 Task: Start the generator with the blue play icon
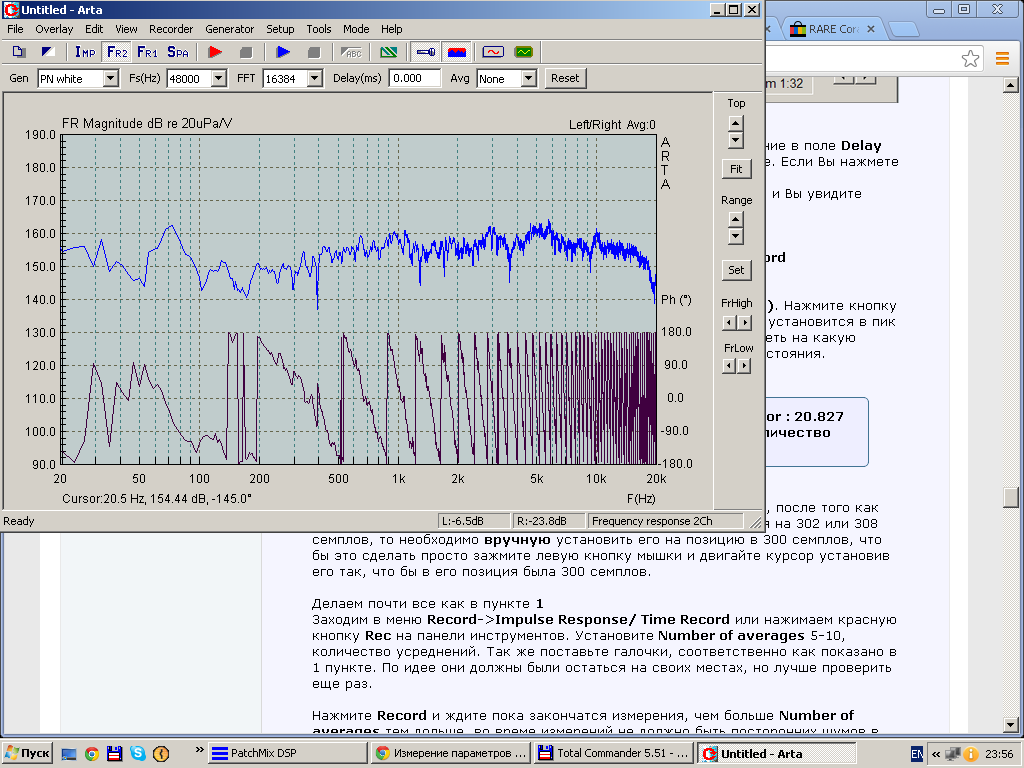click(283, 51)
